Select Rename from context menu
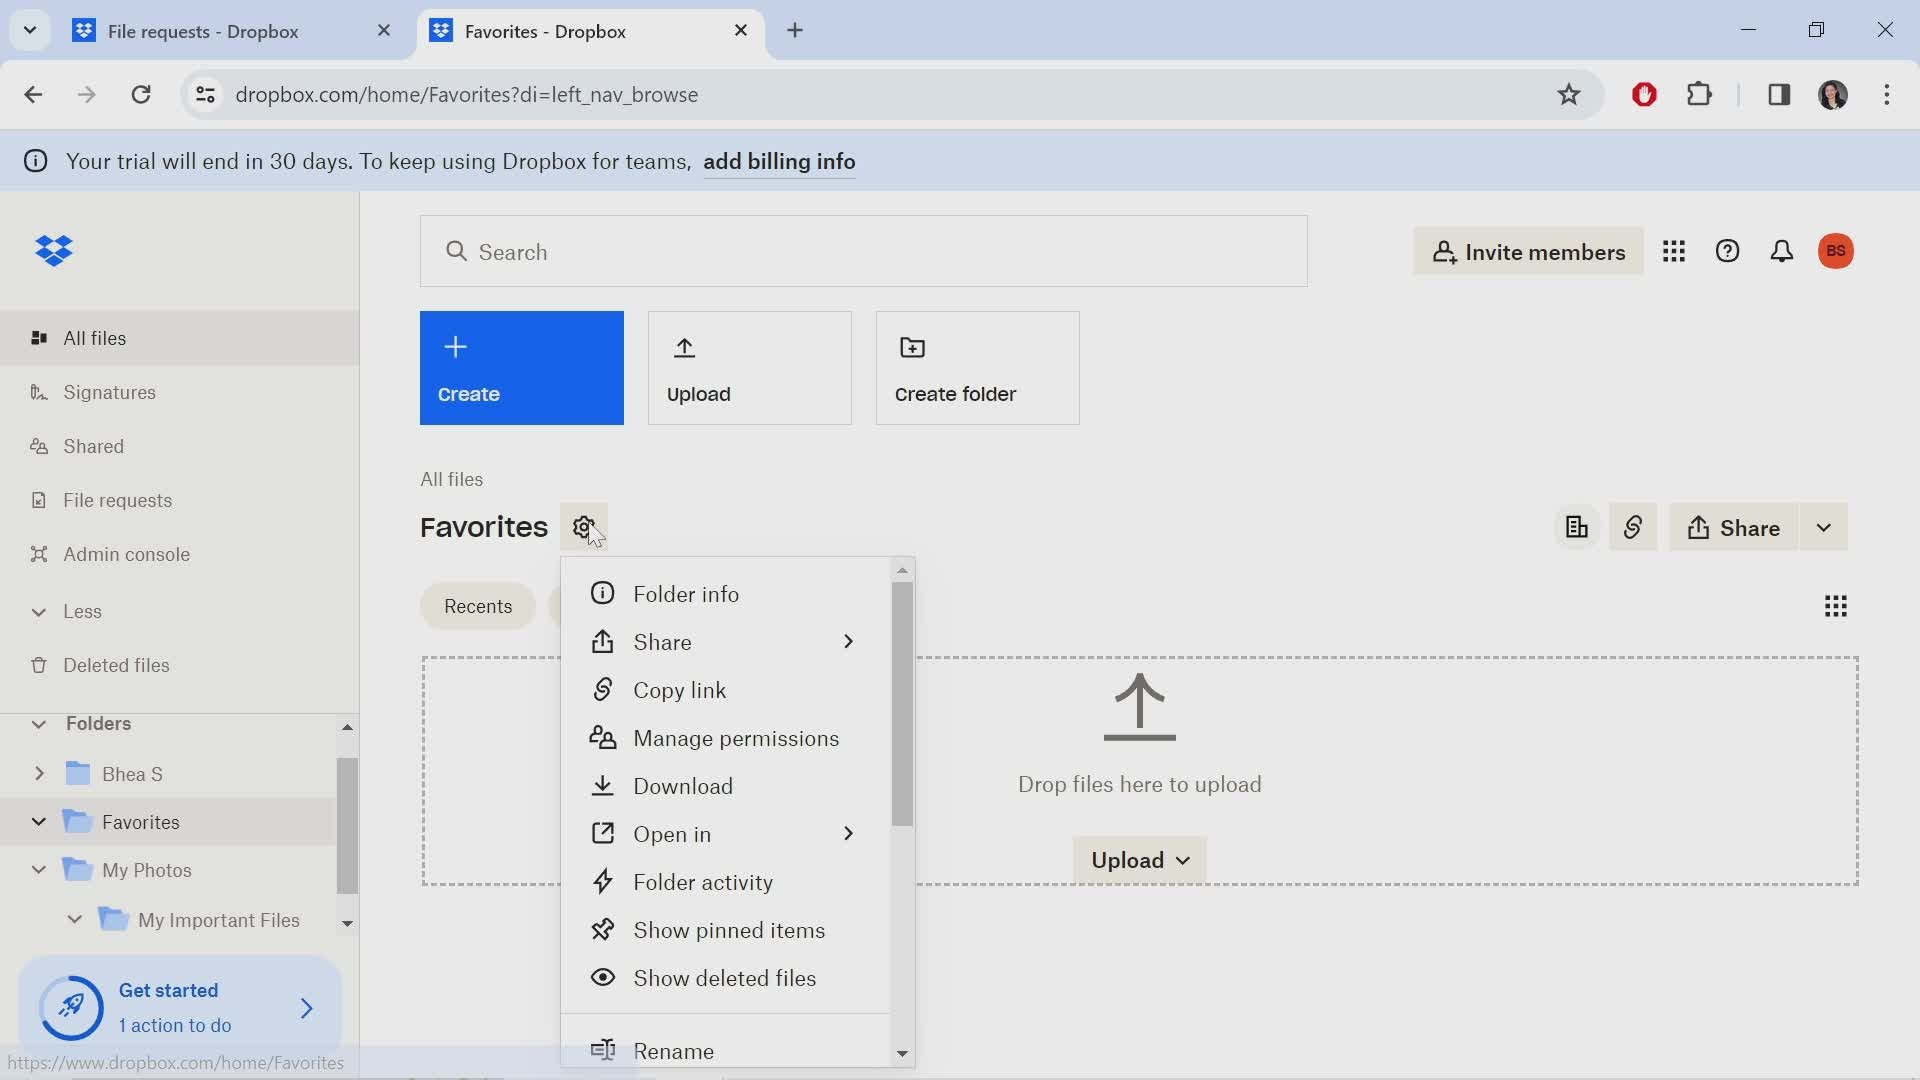Viewport: 1920px width, 1080px height. pyautogui.click(x=675, y=1050)
